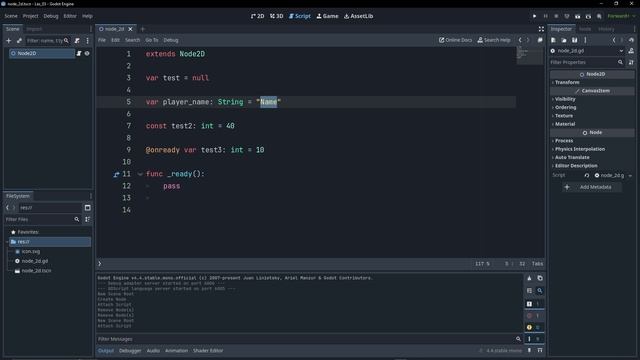Float the script editor window
Image resolution: width=640 pixels, height=360 pixels.
(x=540, y=40)
